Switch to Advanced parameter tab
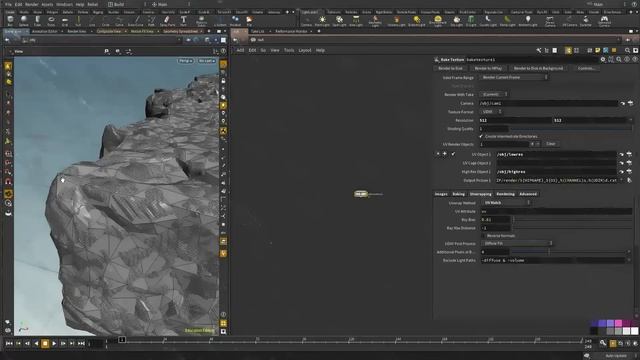This screenshot has width=640, height=360. coord(528,194)
